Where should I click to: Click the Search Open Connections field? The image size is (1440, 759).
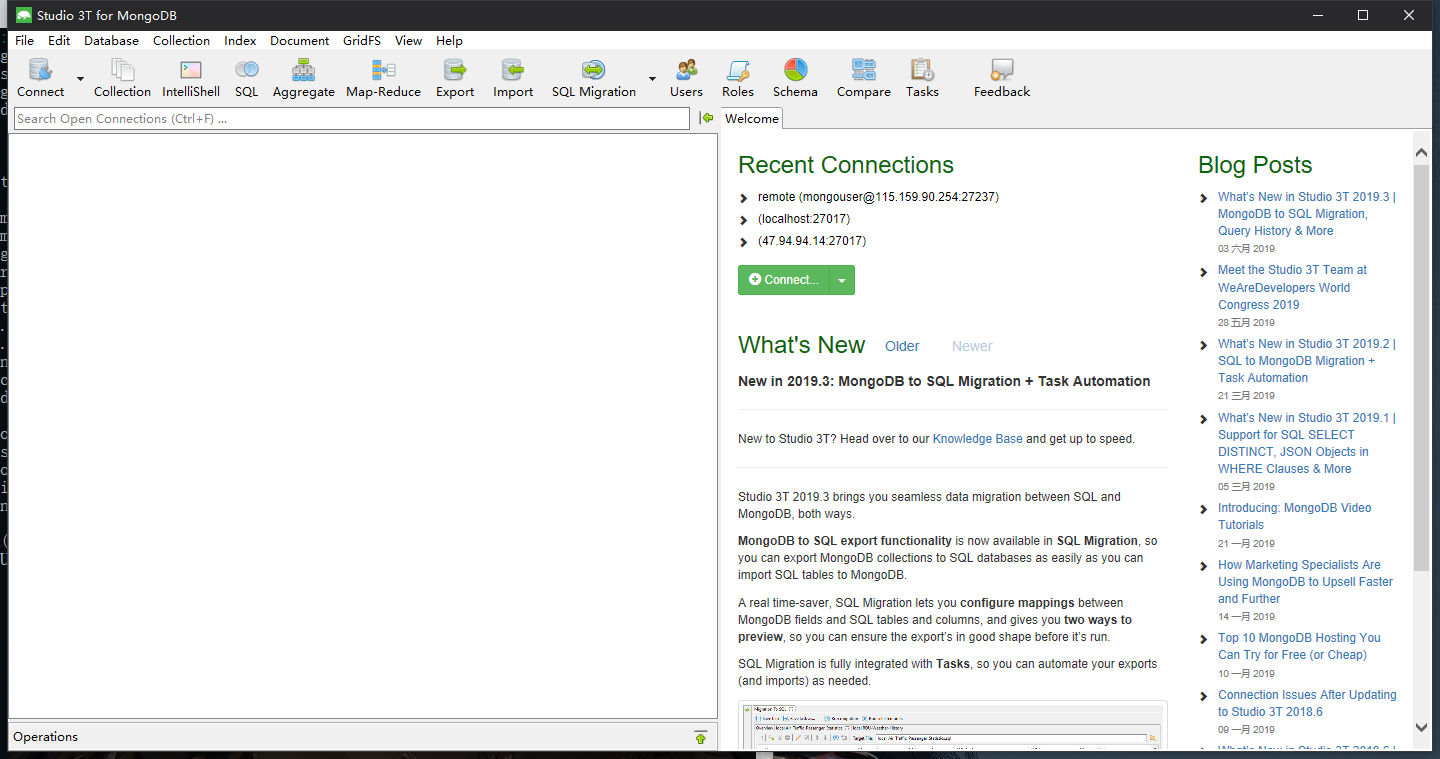coord(351,119)
